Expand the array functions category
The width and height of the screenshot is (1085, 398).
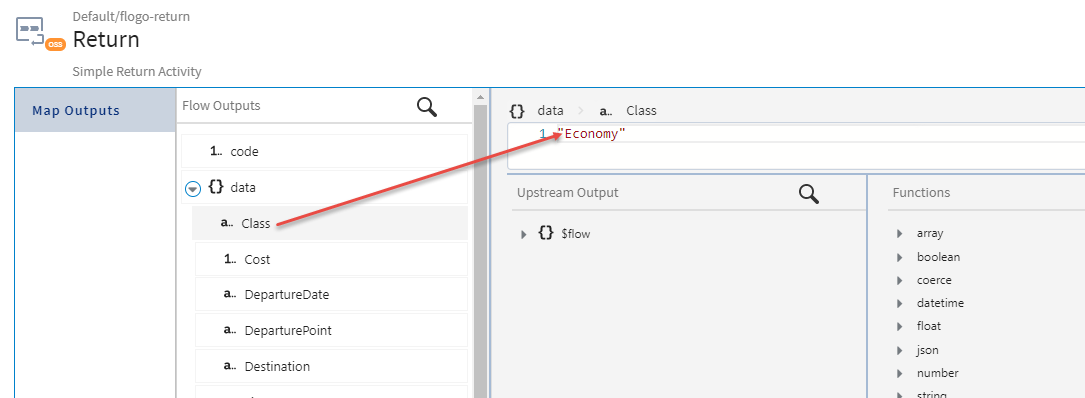900,234
